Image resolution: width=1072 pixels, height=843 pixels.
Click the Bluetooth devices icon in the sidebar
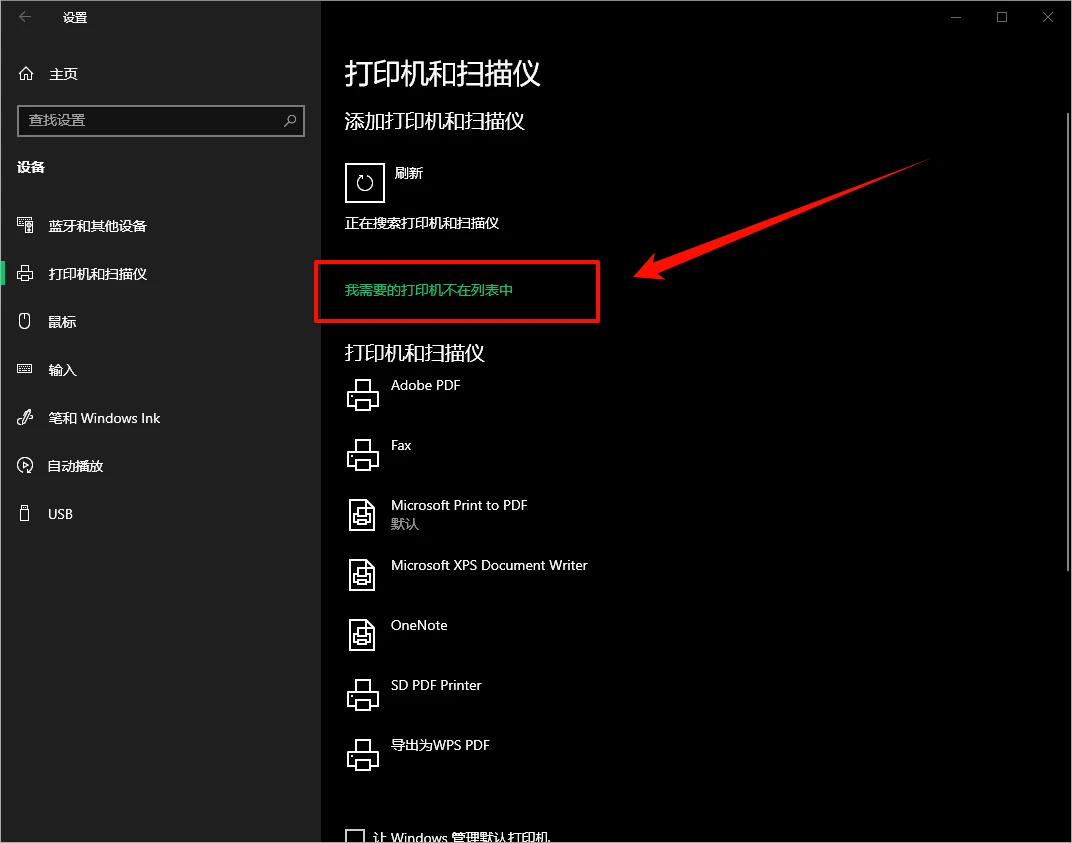click(x=25, y=225)
